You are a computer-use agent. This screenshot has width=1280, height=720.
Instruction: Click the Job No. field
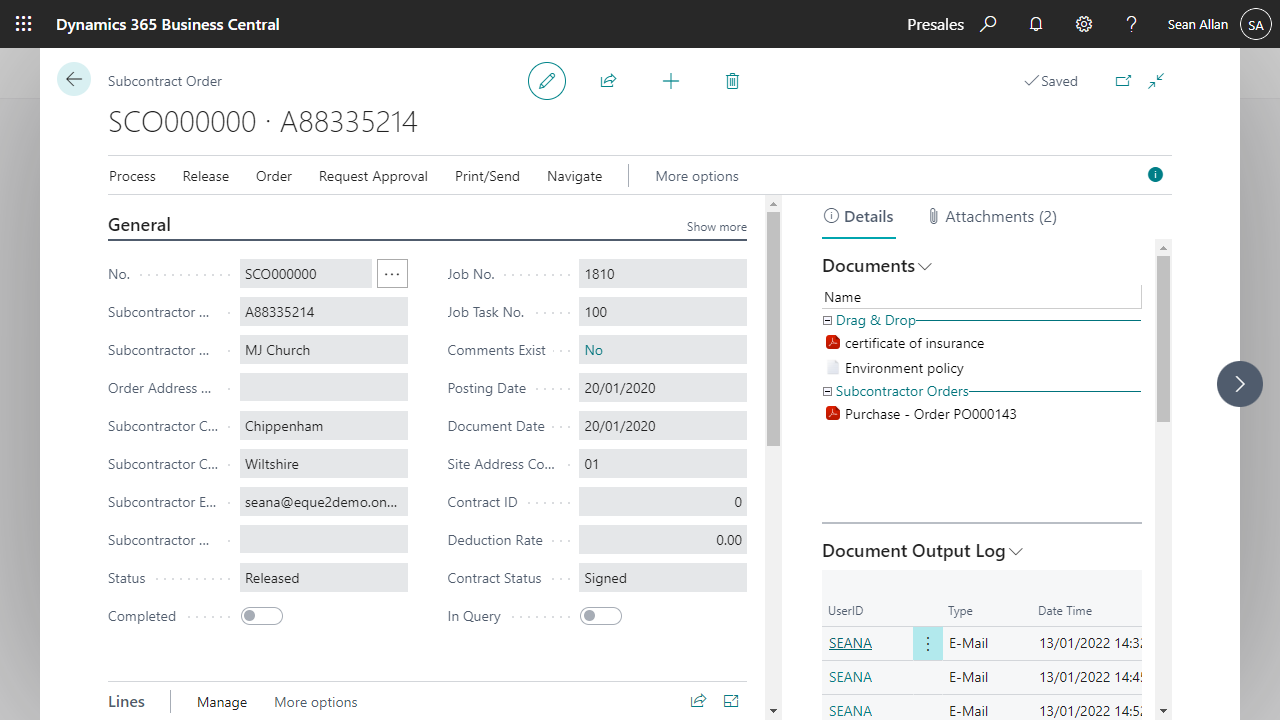(x=663, y=274)
